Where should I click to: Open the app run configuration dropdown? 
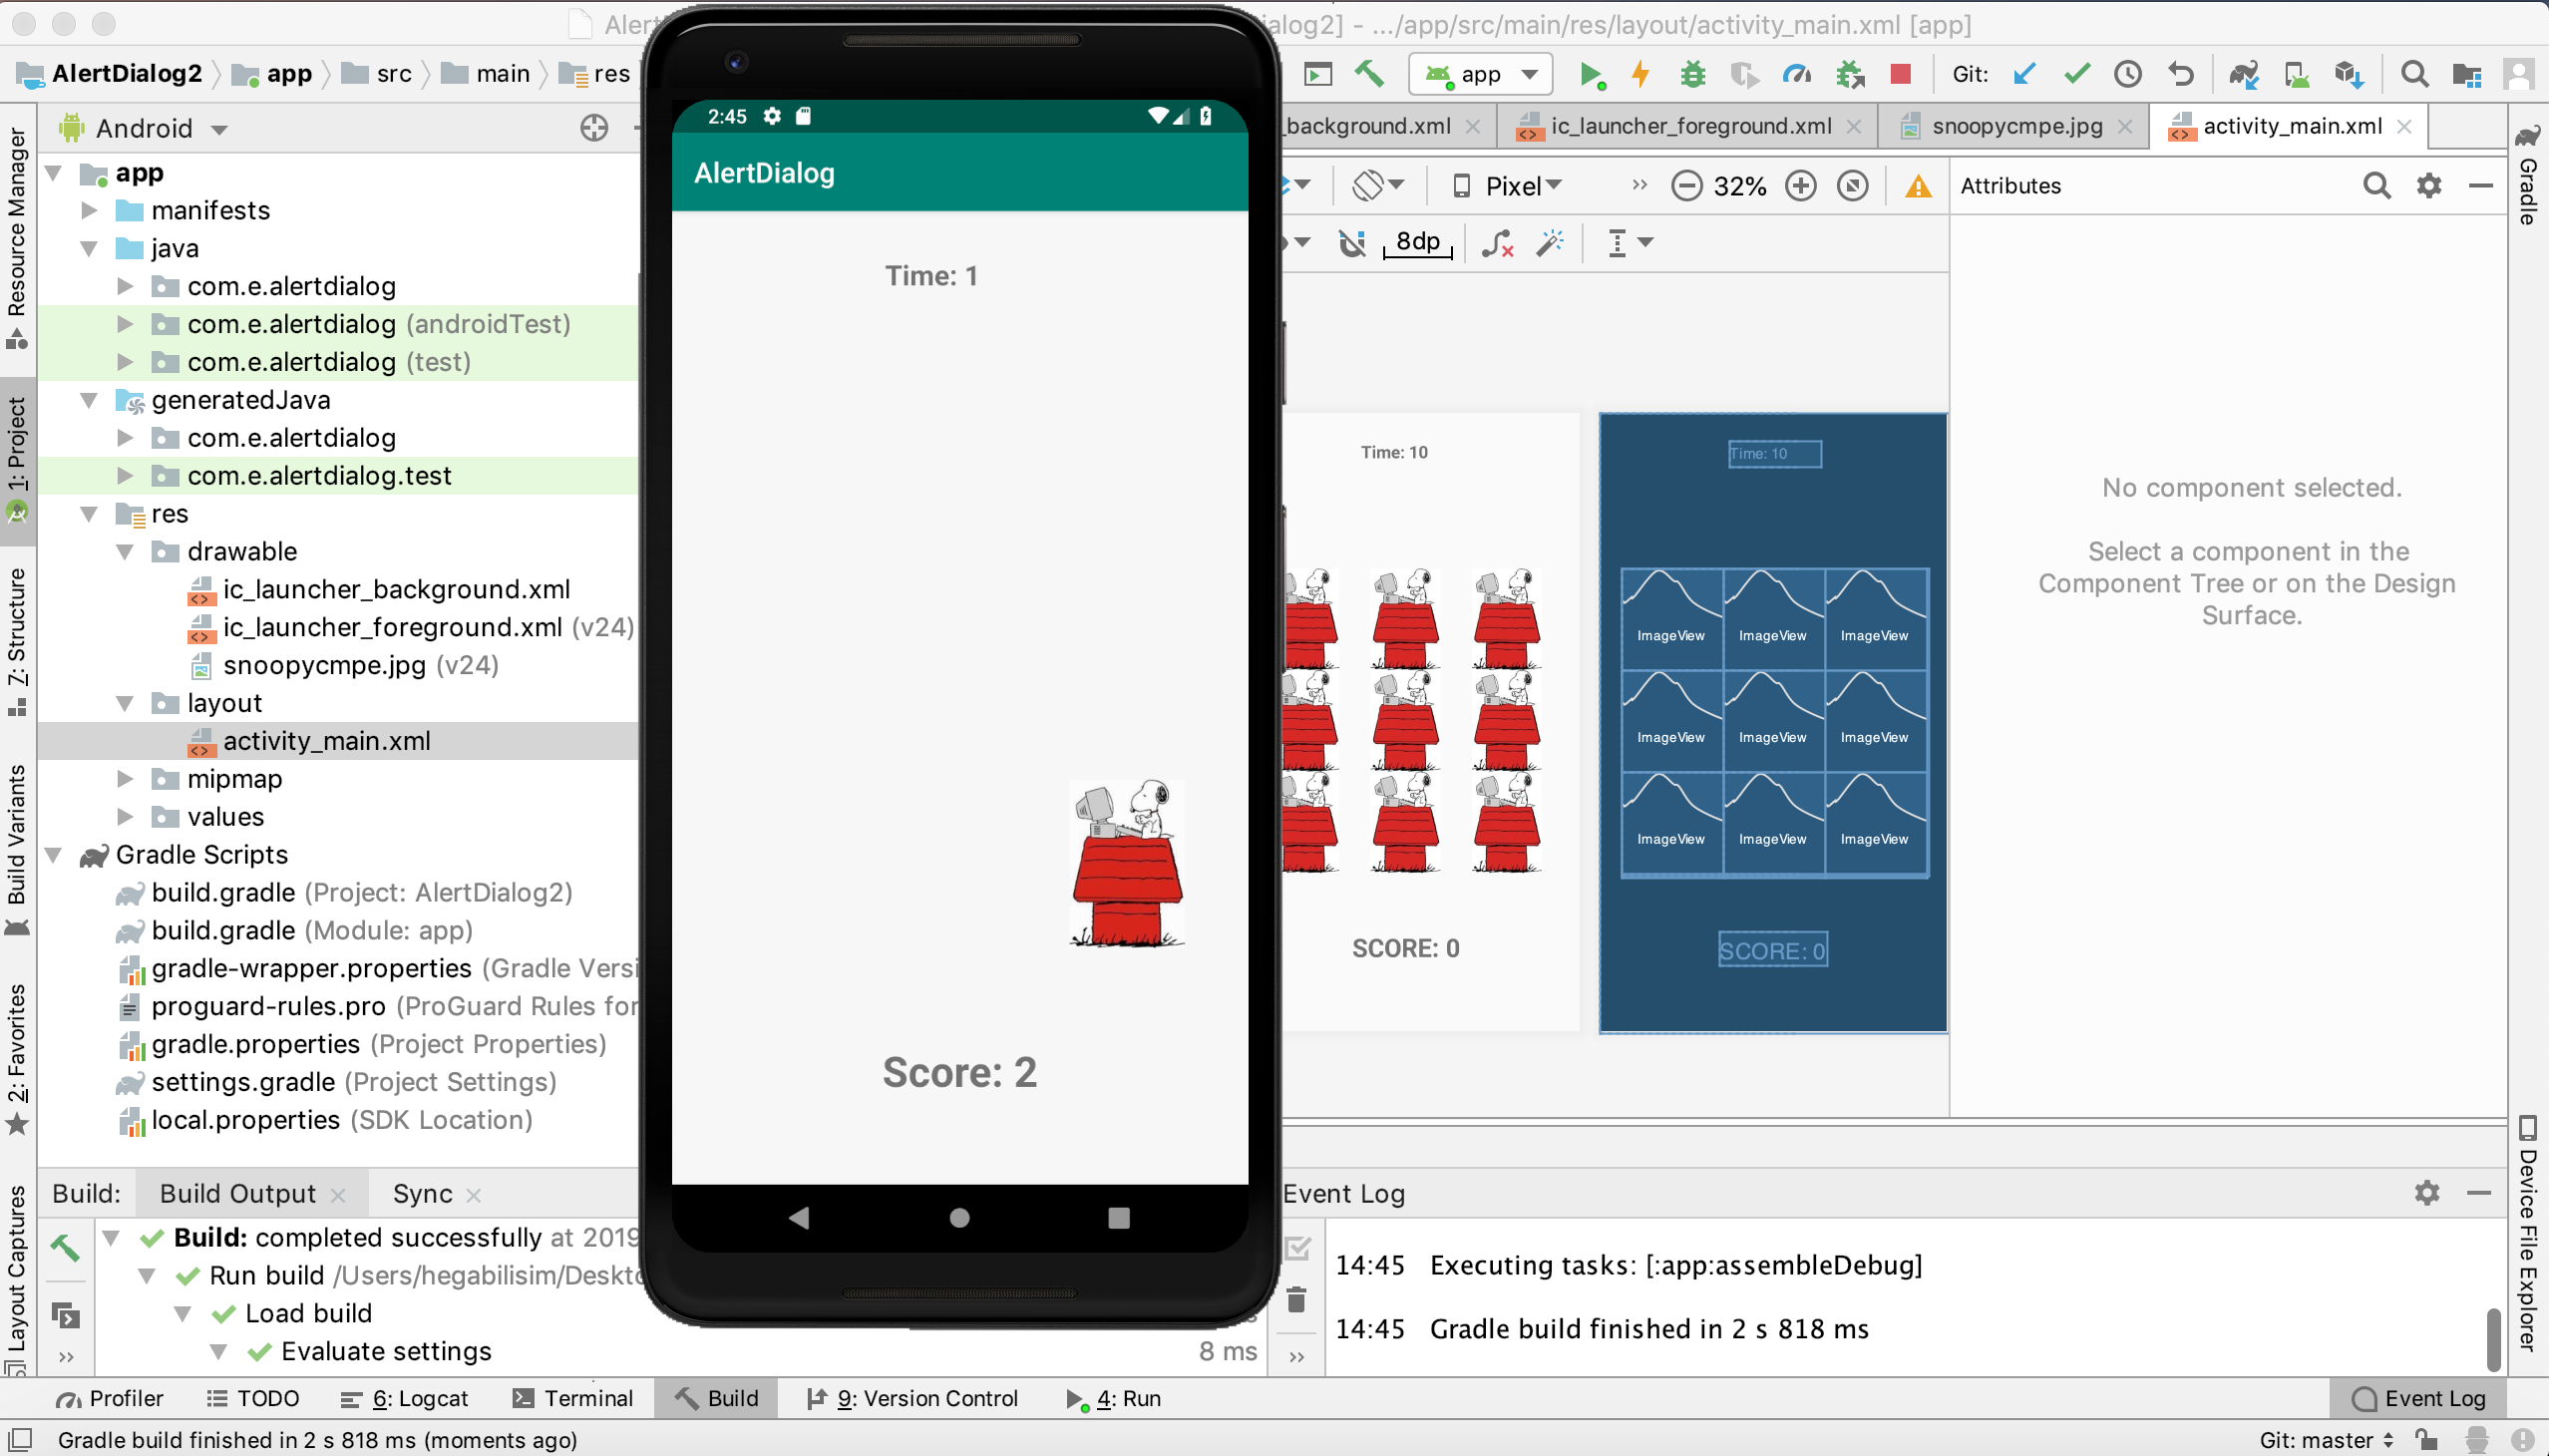pyautogui.click(x=1479, y=74)
